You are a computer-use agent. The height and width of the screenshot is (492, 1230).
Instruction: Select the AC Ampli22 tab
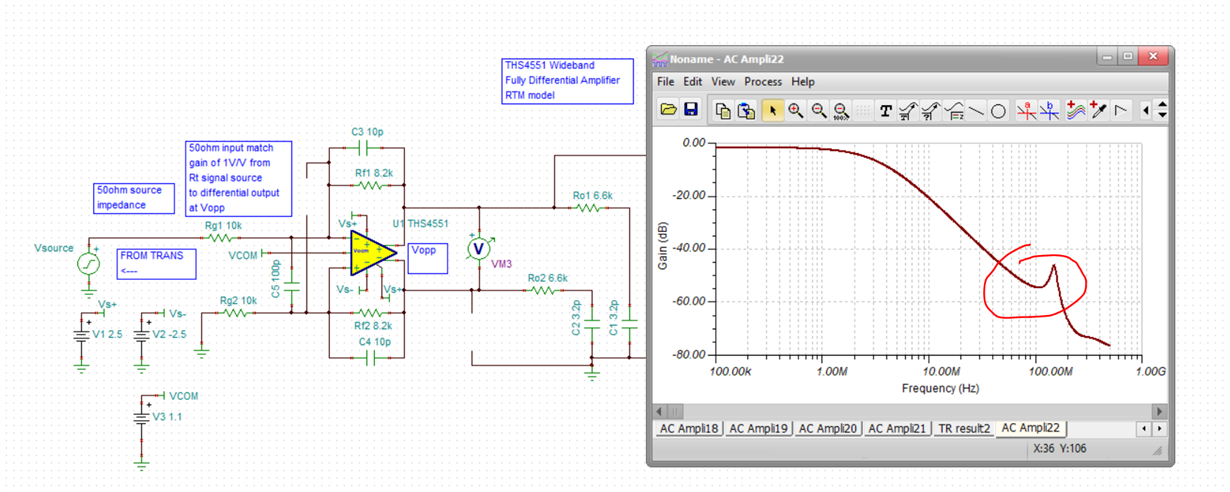coord(1031,428)
